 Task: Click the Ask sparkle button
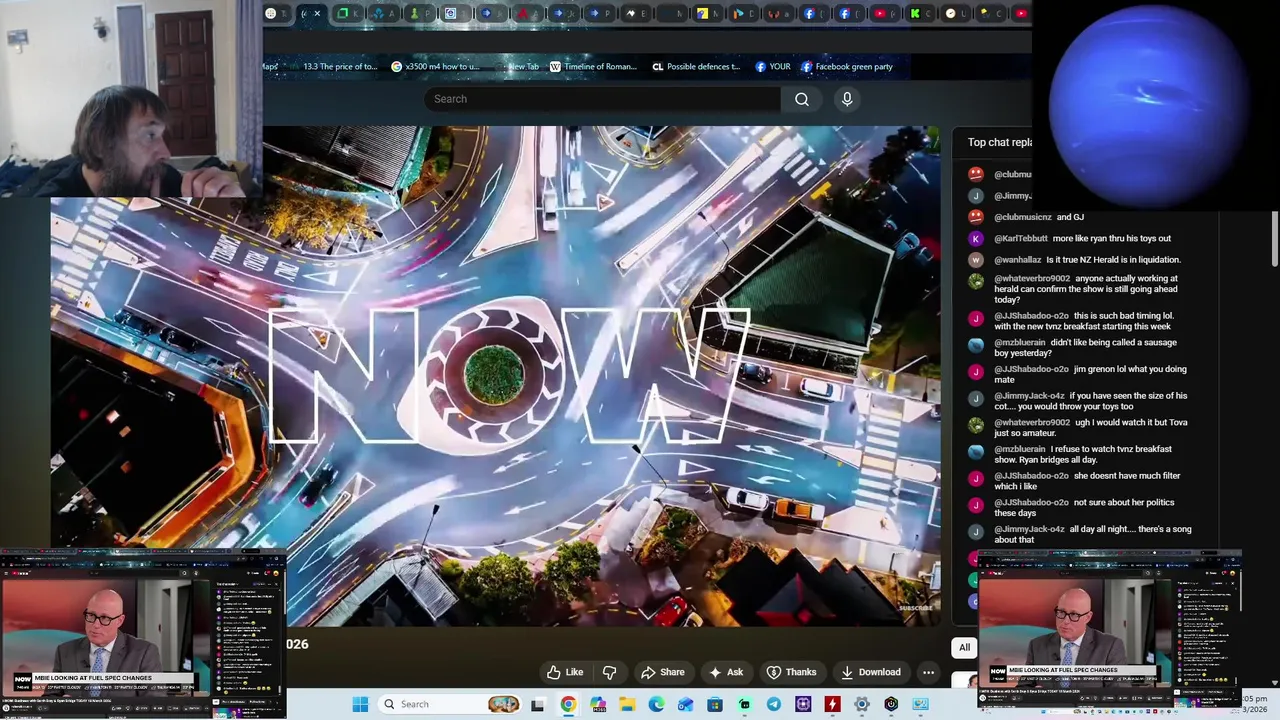click(x=726, y=672)
